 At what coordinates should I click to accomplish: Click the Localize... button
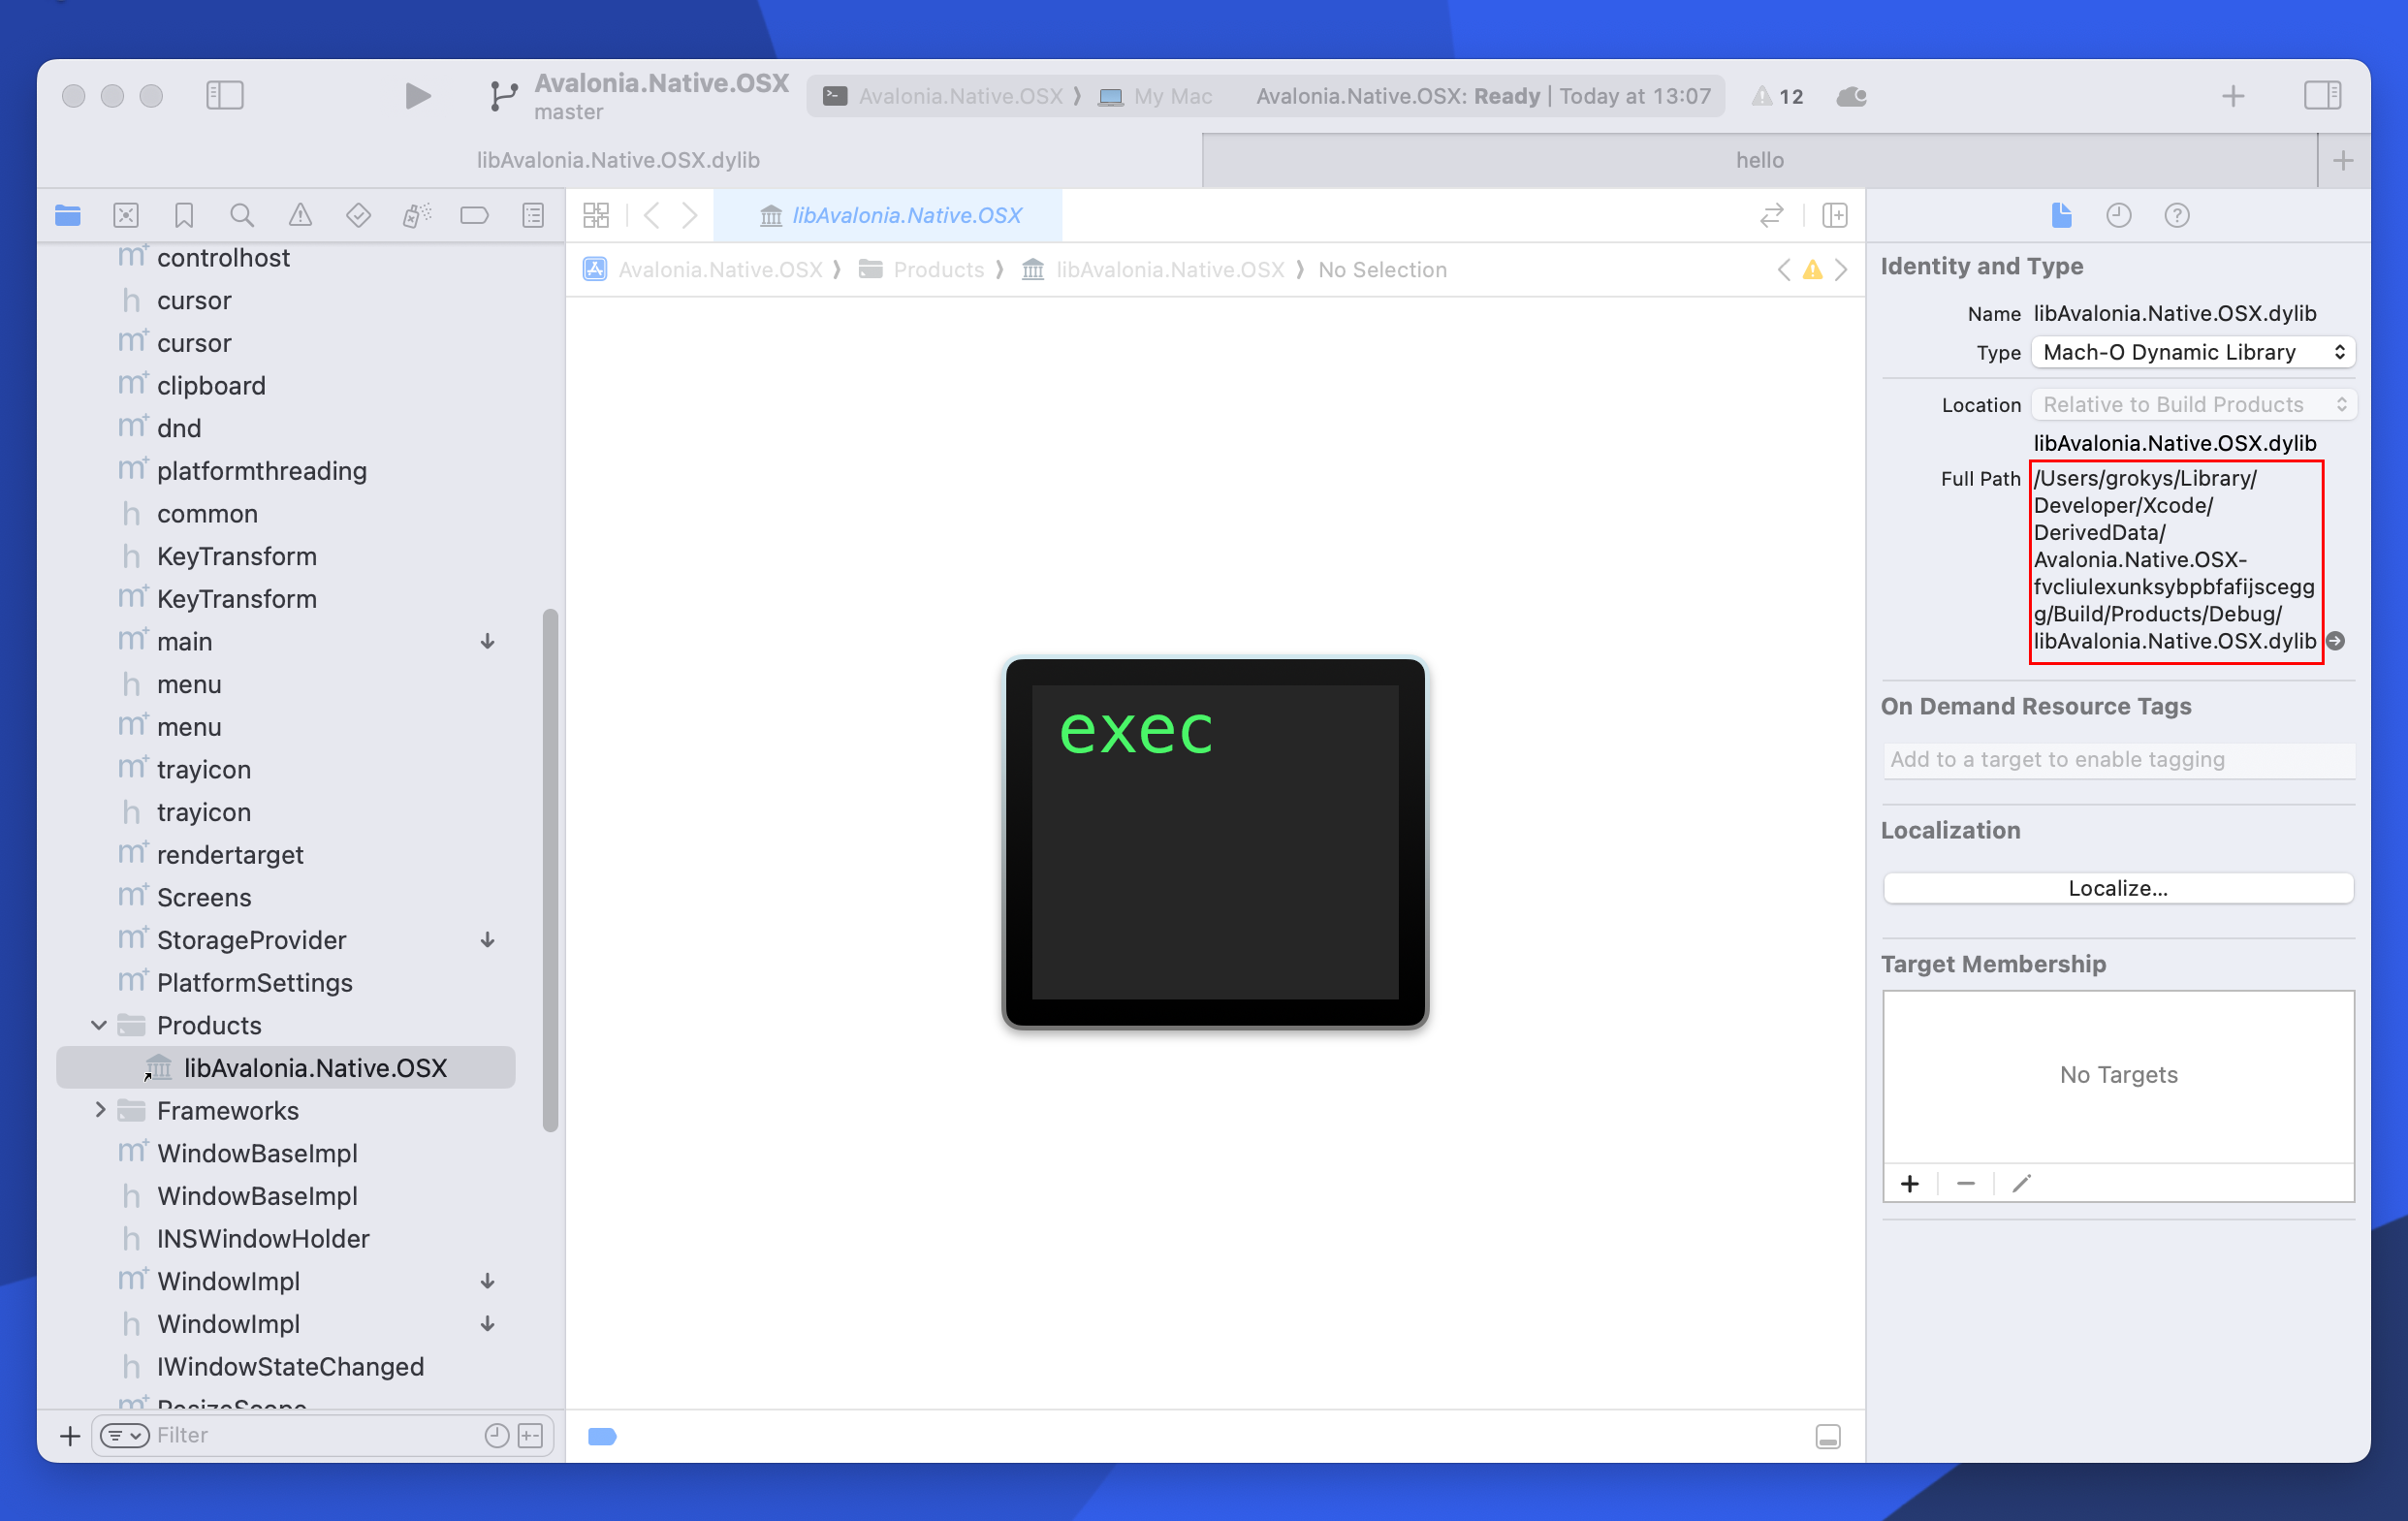click(x=2117, y=888)
